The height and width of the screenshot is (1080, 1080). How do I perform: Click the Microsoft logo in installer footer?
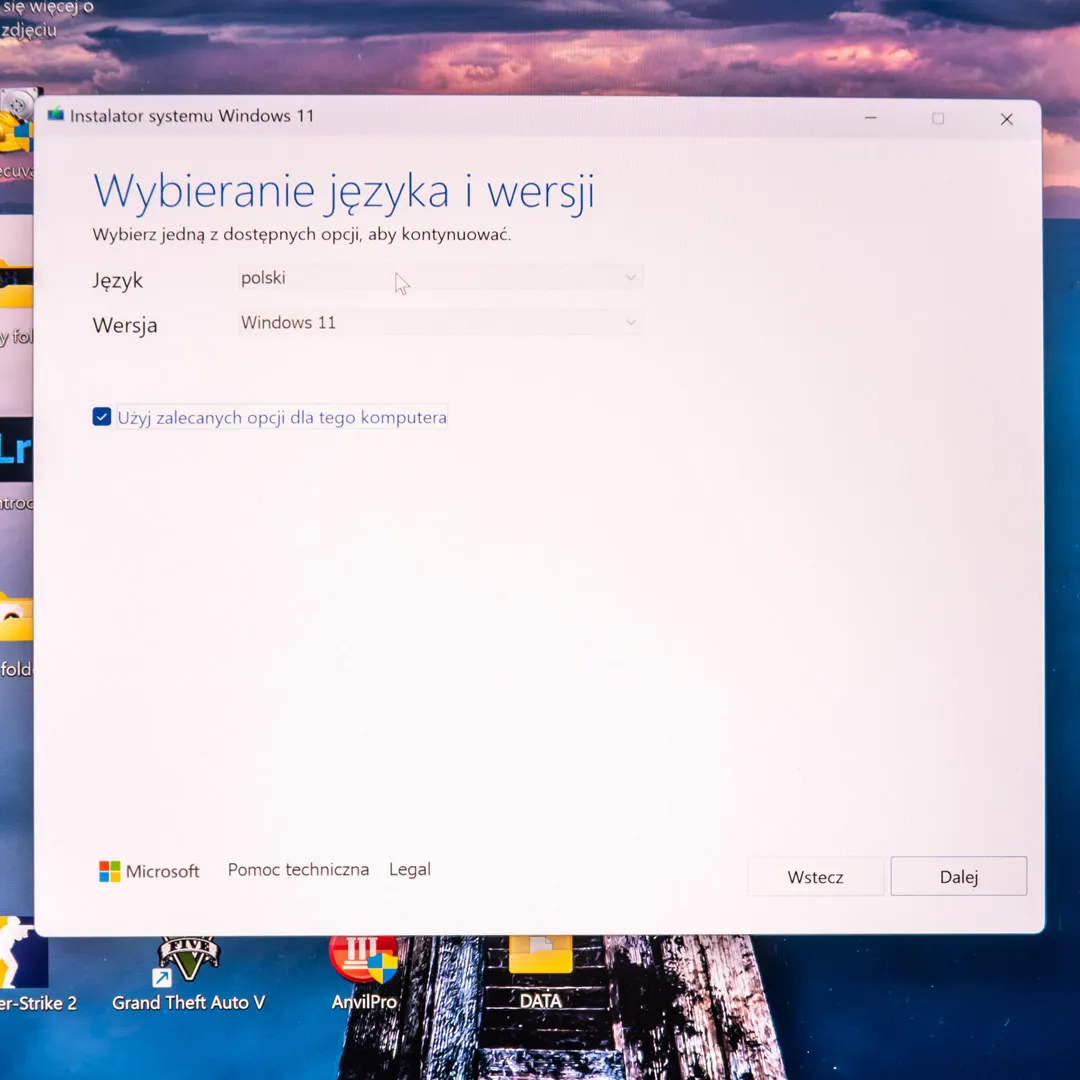pos(149,871)
